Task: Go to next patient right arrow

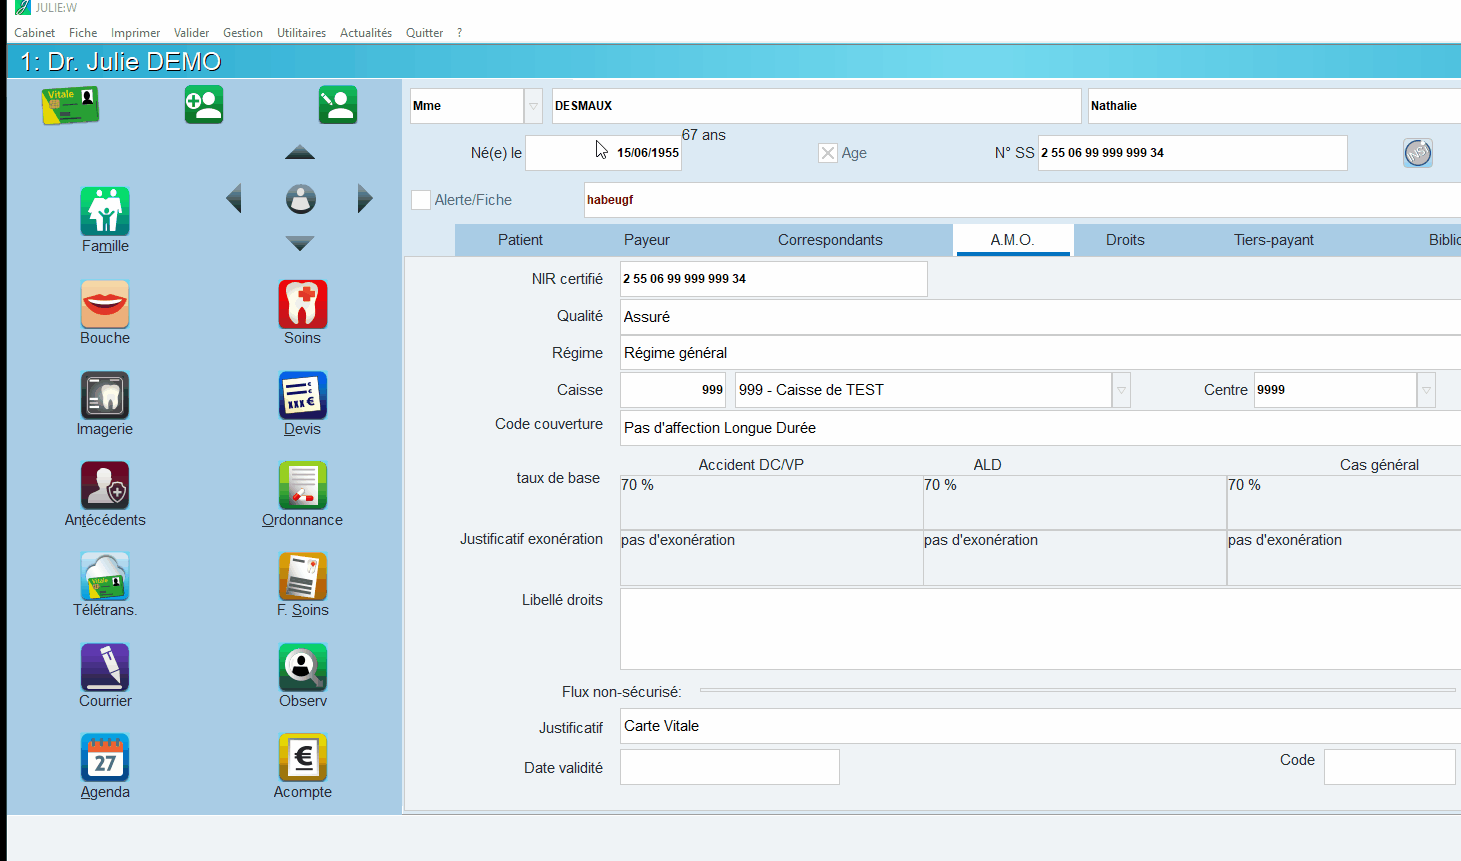Action: coord(365,199)
